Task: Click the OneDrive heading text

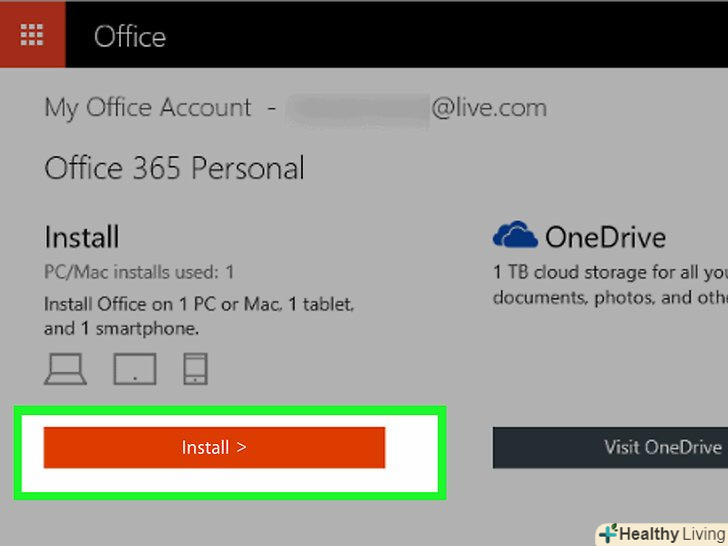Action: [x=605, y=238]
